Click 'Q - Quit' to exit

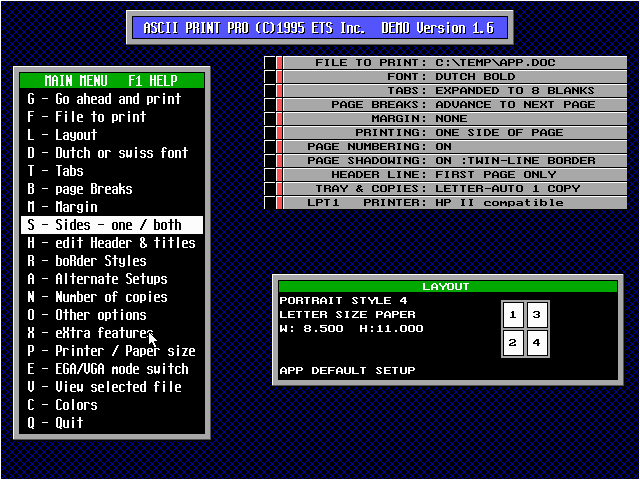coord(112,423)
